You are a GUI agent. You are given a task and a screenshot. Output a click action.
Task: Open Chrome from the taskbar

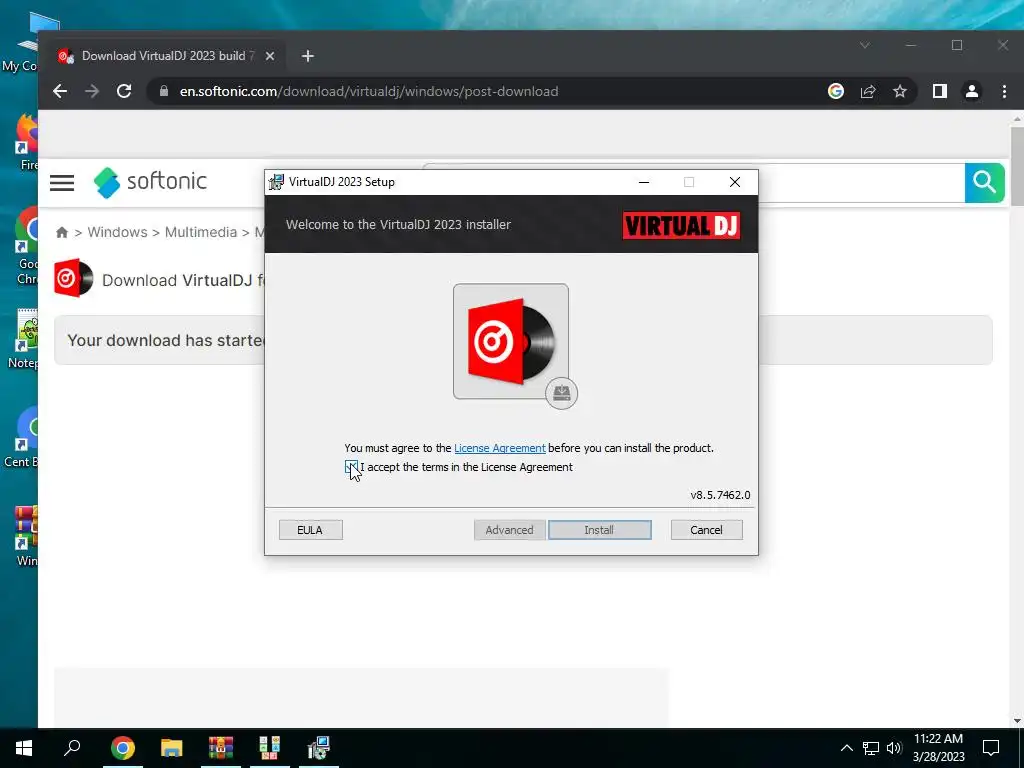pos(122,748)
